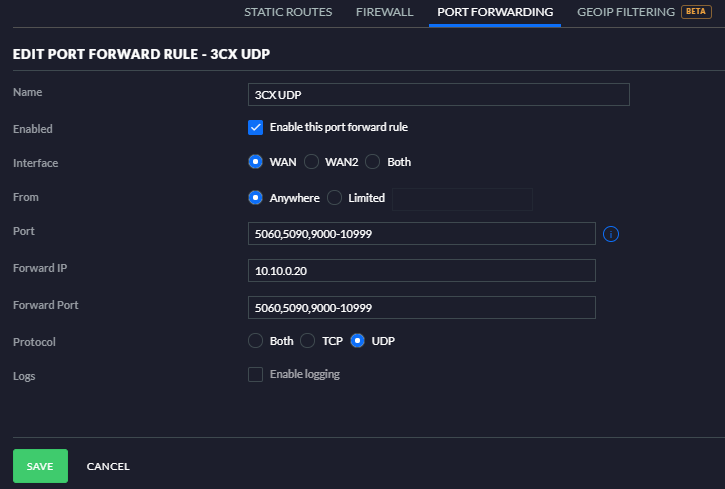Enable logging checkbox
Image resolution: width=725 pixels, height=489 pixels.
(255, 374)
